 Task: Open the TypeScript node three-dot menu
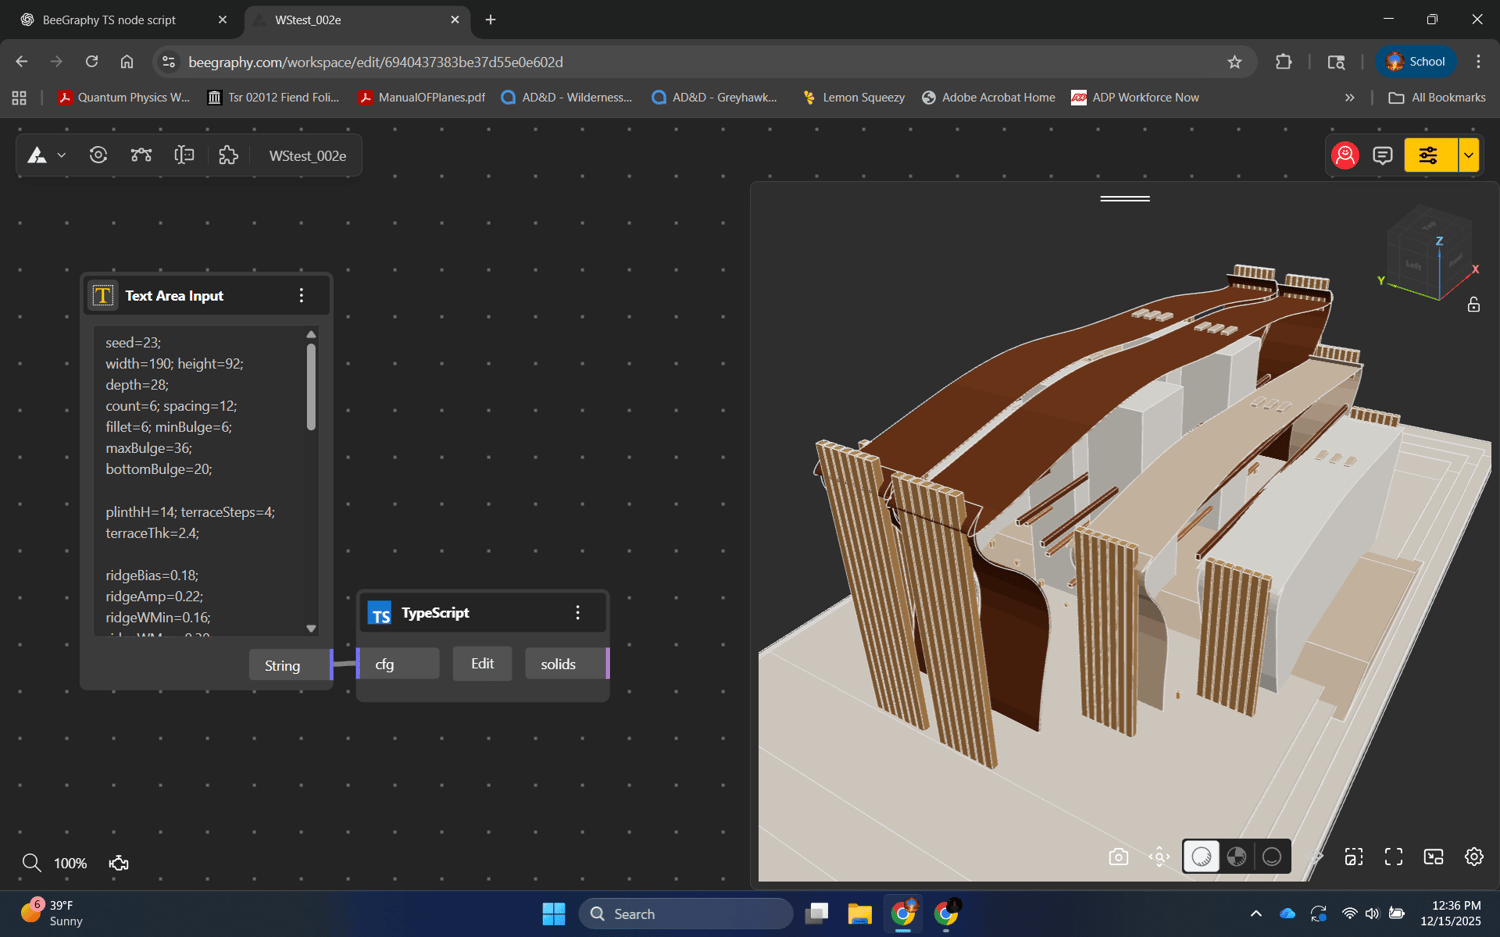[577, 613]
